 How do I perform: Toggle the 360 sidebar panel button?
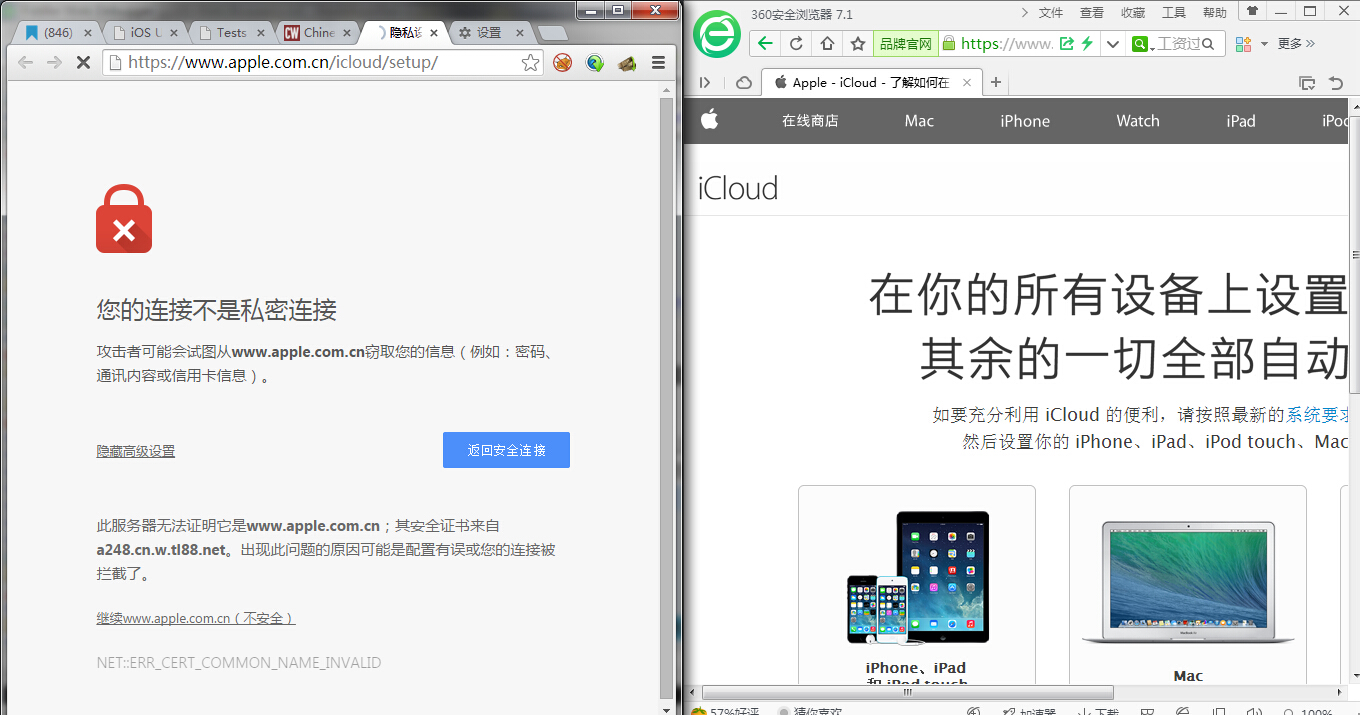click(705, 83)
